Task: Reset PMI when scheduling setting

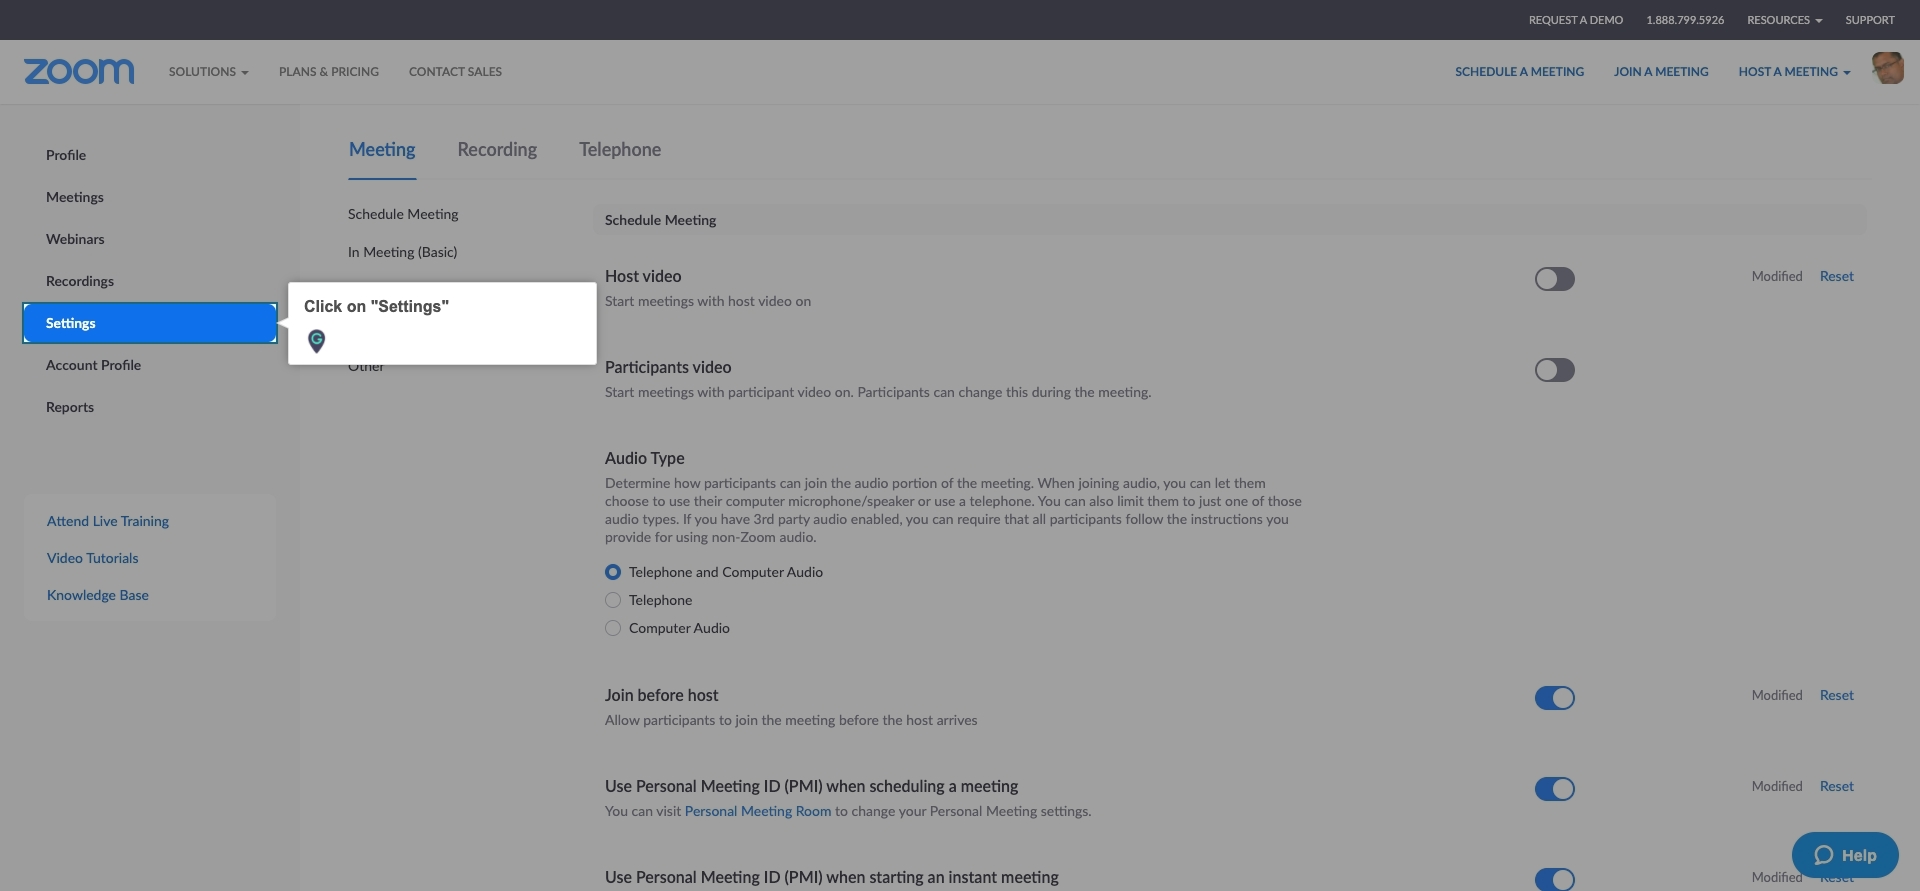Action: 1836,786
